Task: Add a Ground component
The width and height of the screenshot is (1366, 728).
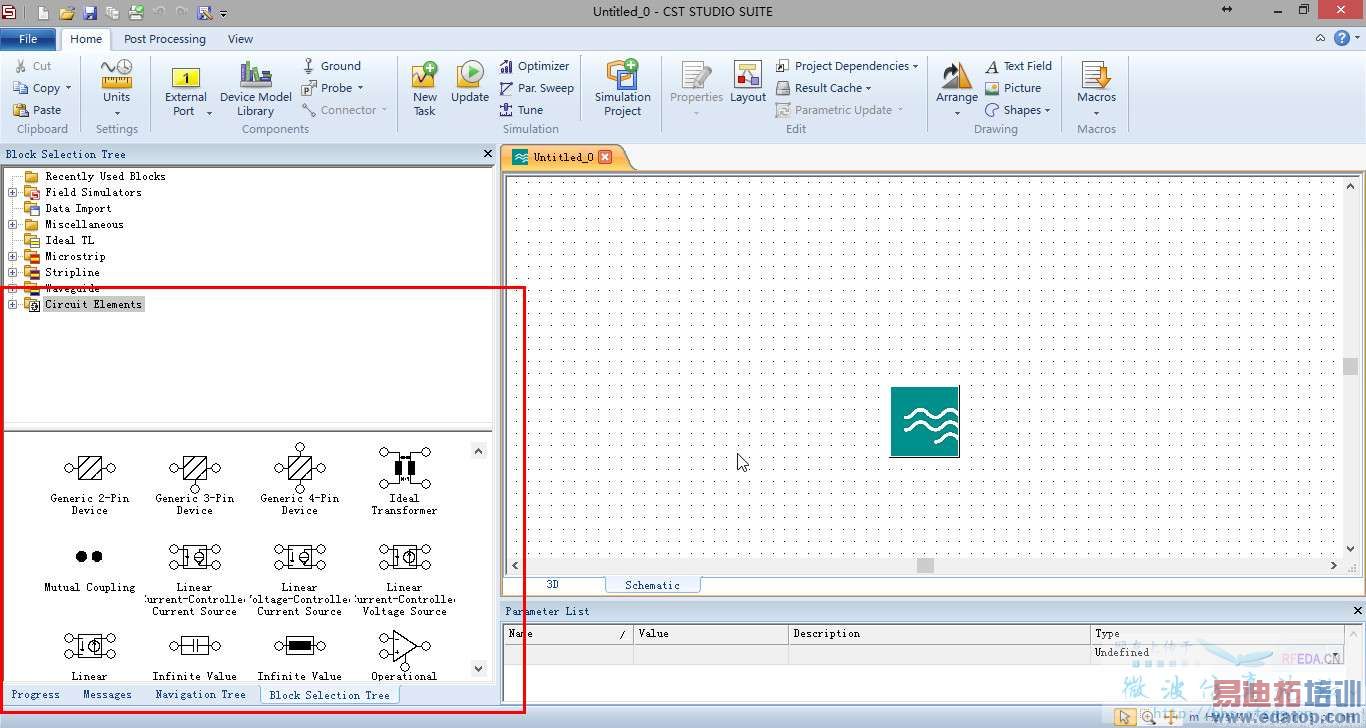Action: point(332,66)
